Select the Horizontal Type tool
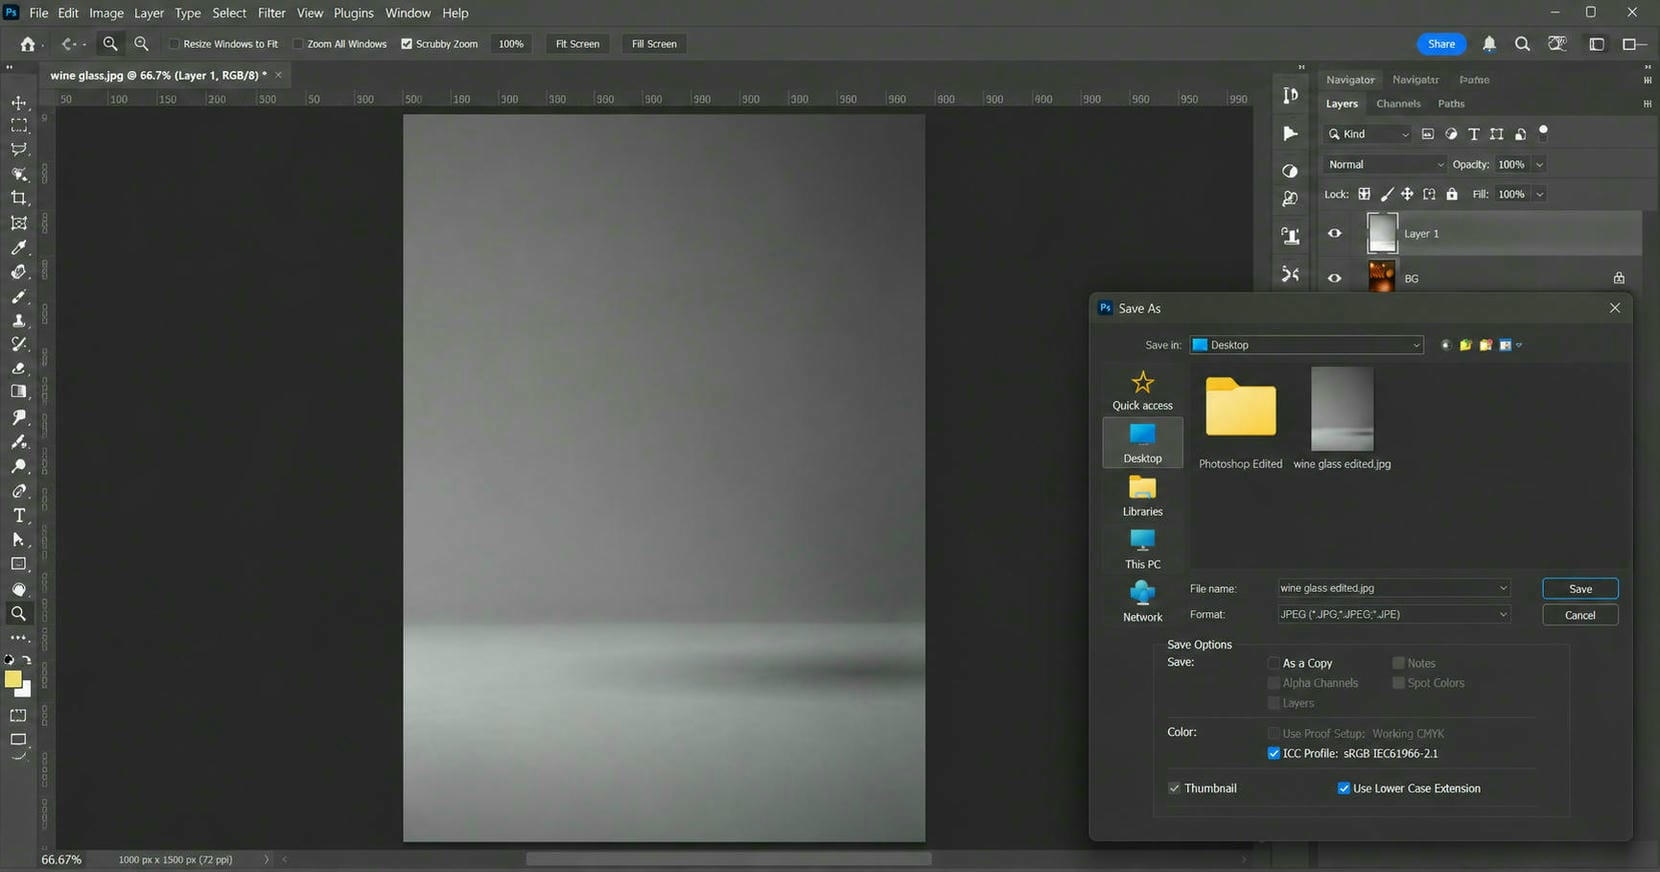 coord(19,515)
